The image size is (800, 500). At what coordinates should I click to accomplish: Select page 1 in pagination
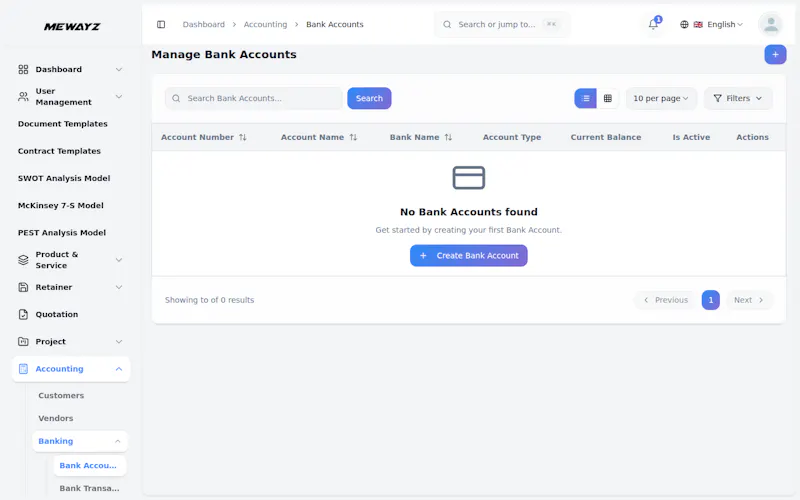point(710,300)
